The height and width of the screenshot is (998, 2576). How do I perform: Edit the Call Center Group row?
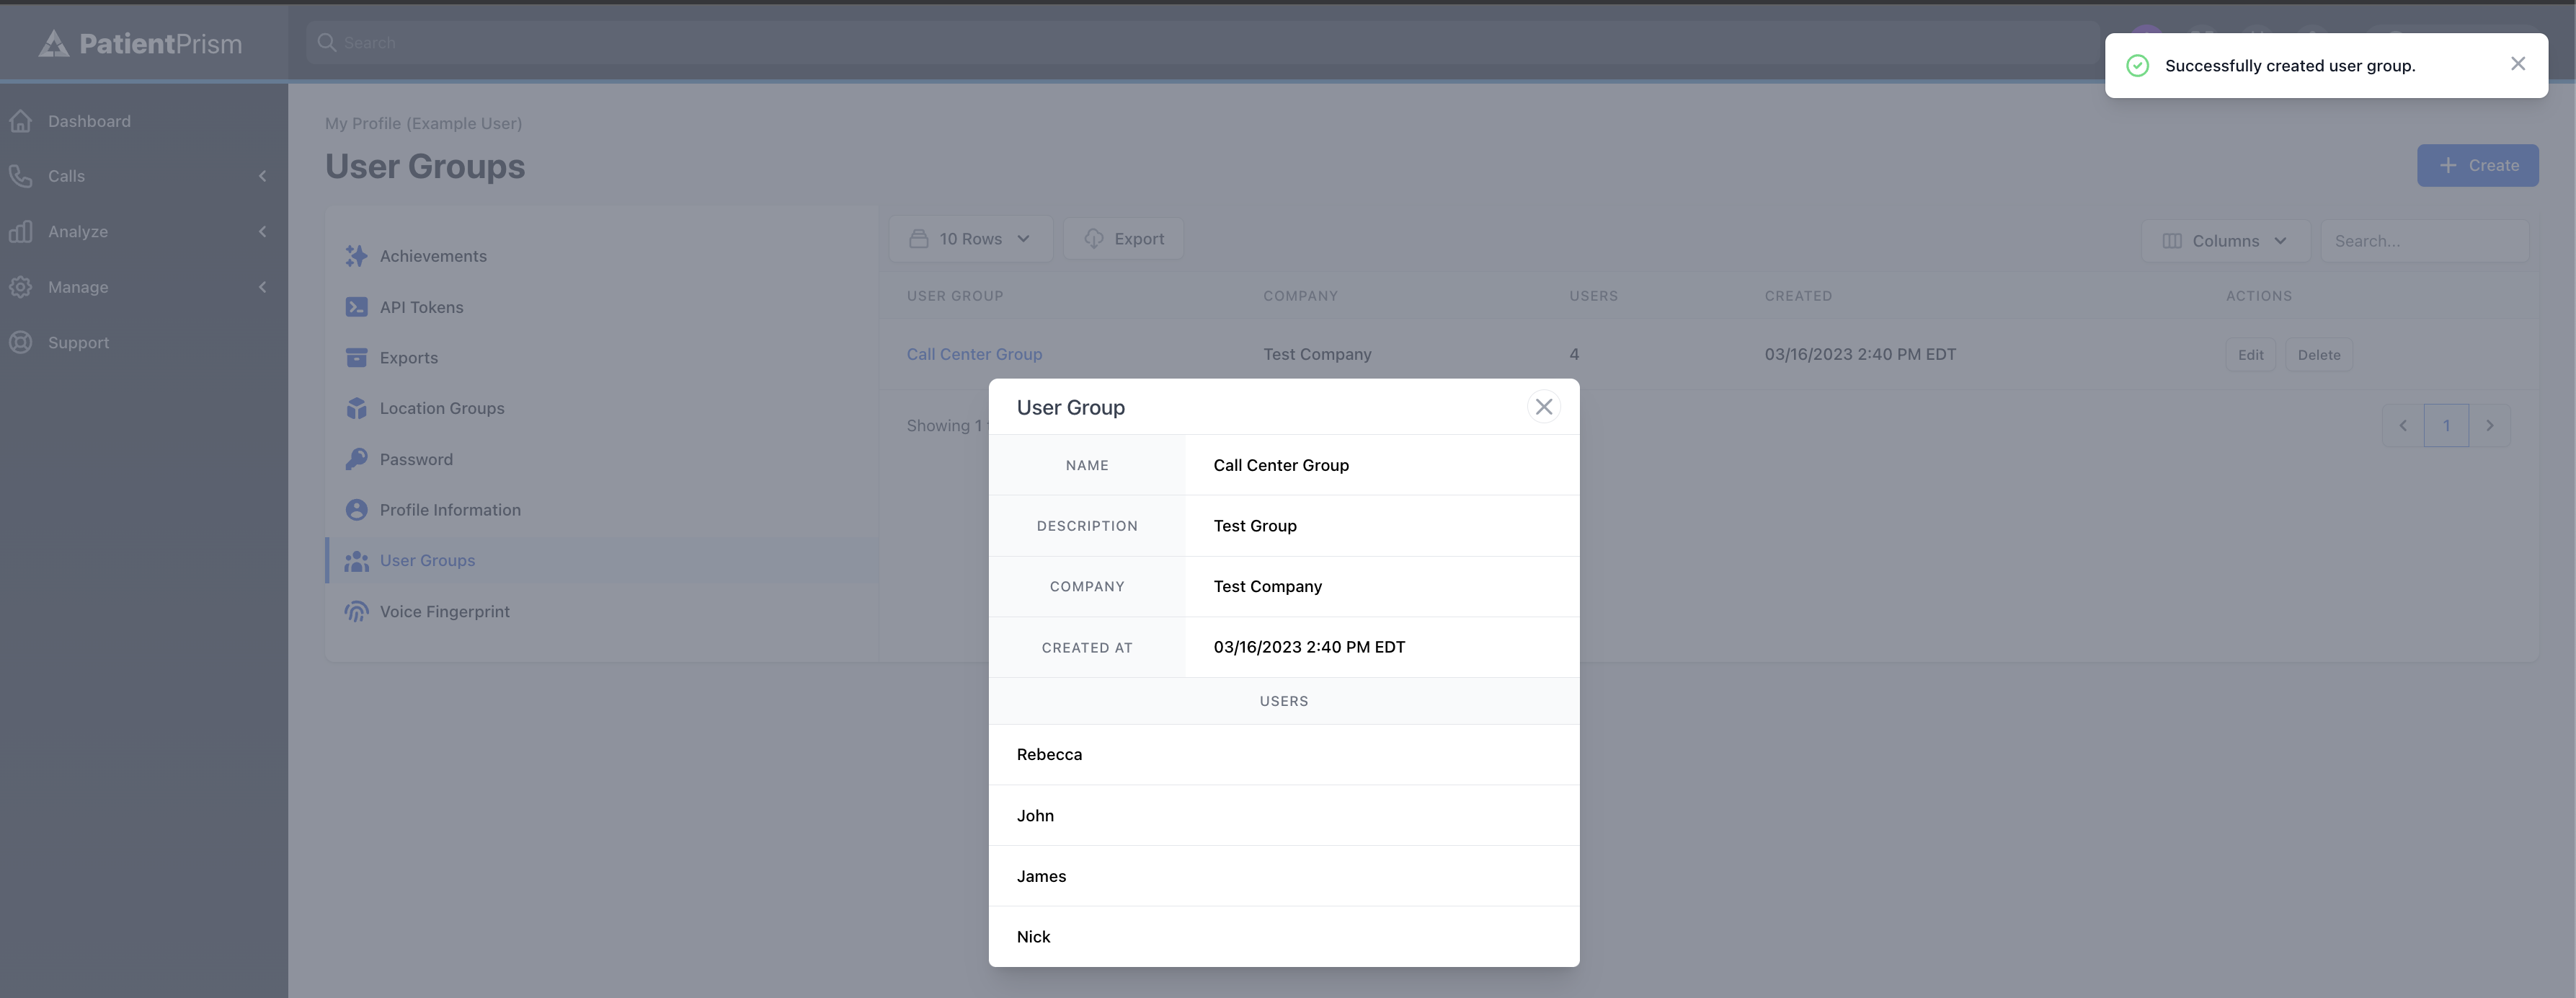tap(2250, 355)
